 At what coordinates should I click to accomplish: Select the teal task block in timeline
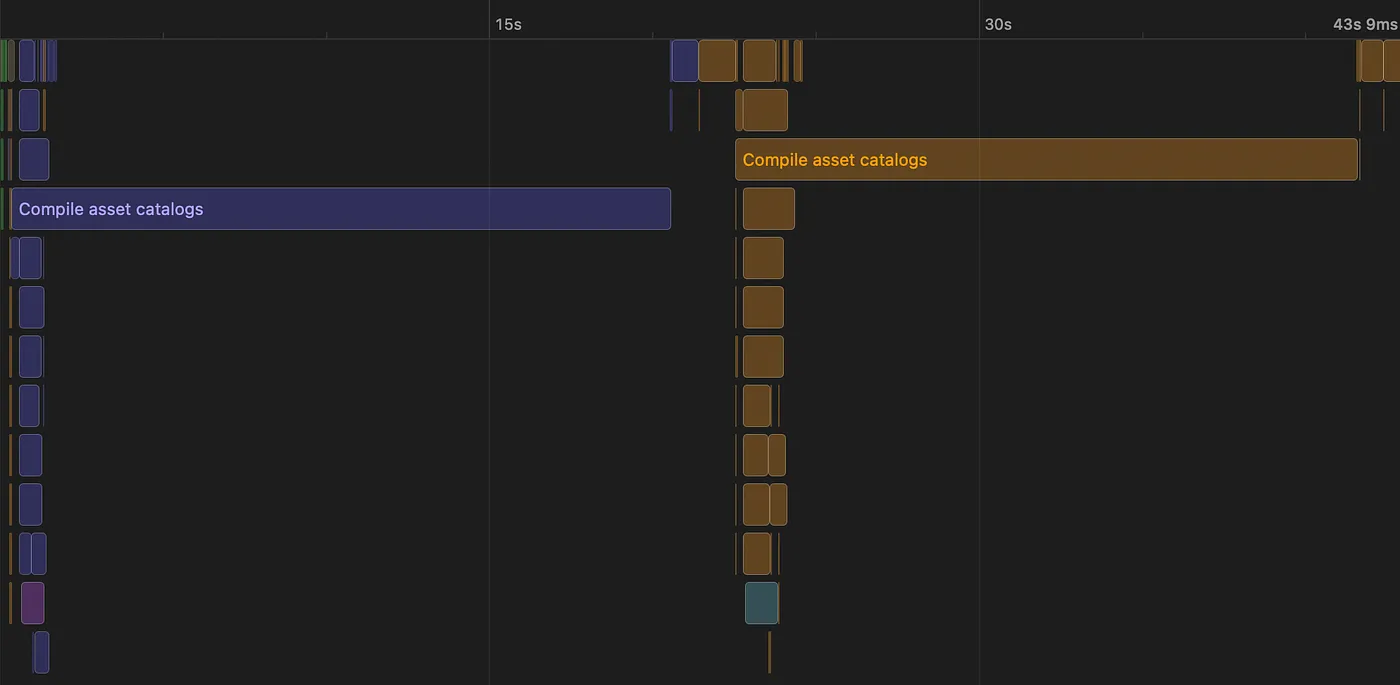[x=761, y=603]
